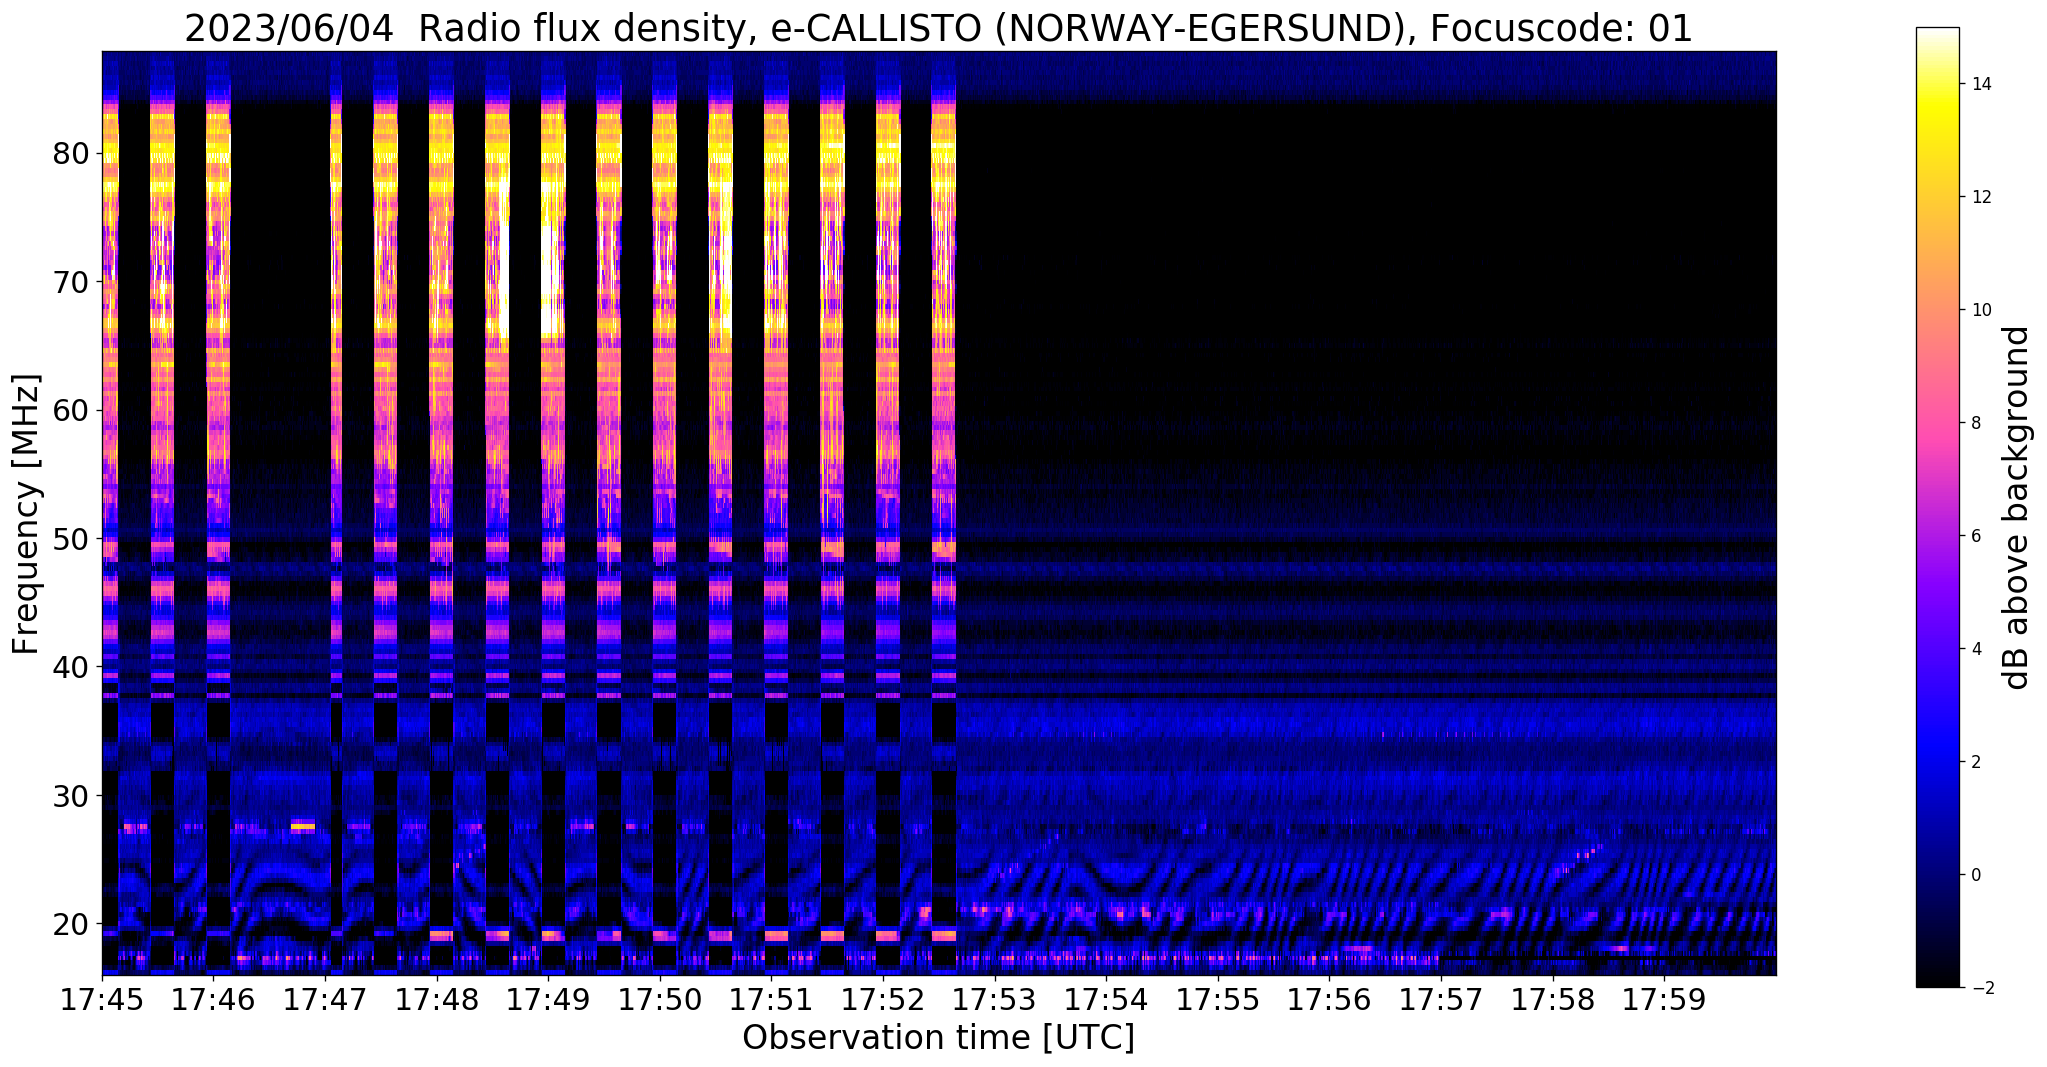Click the 80 MHz frequency tick label
The width and height of the screenshot is (2047, 1067).
(x=72, y=154)
